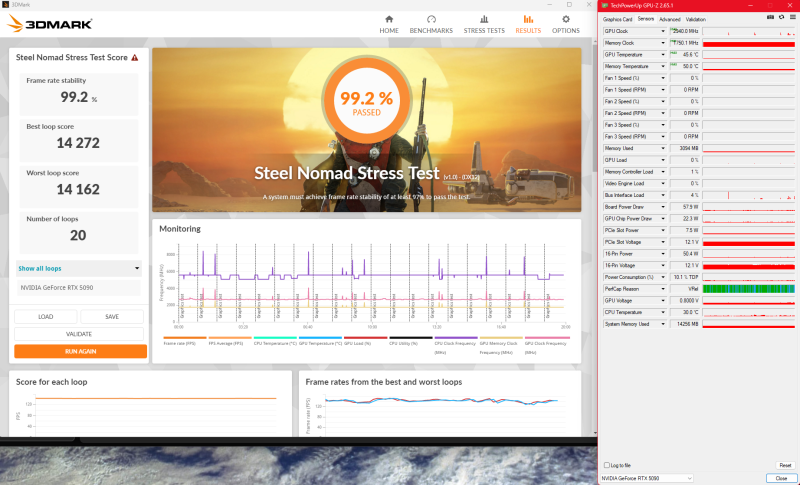Toggle the CPU Clock Frequency legend series
The height and width of the screenshot is (485, 800).
456,345
